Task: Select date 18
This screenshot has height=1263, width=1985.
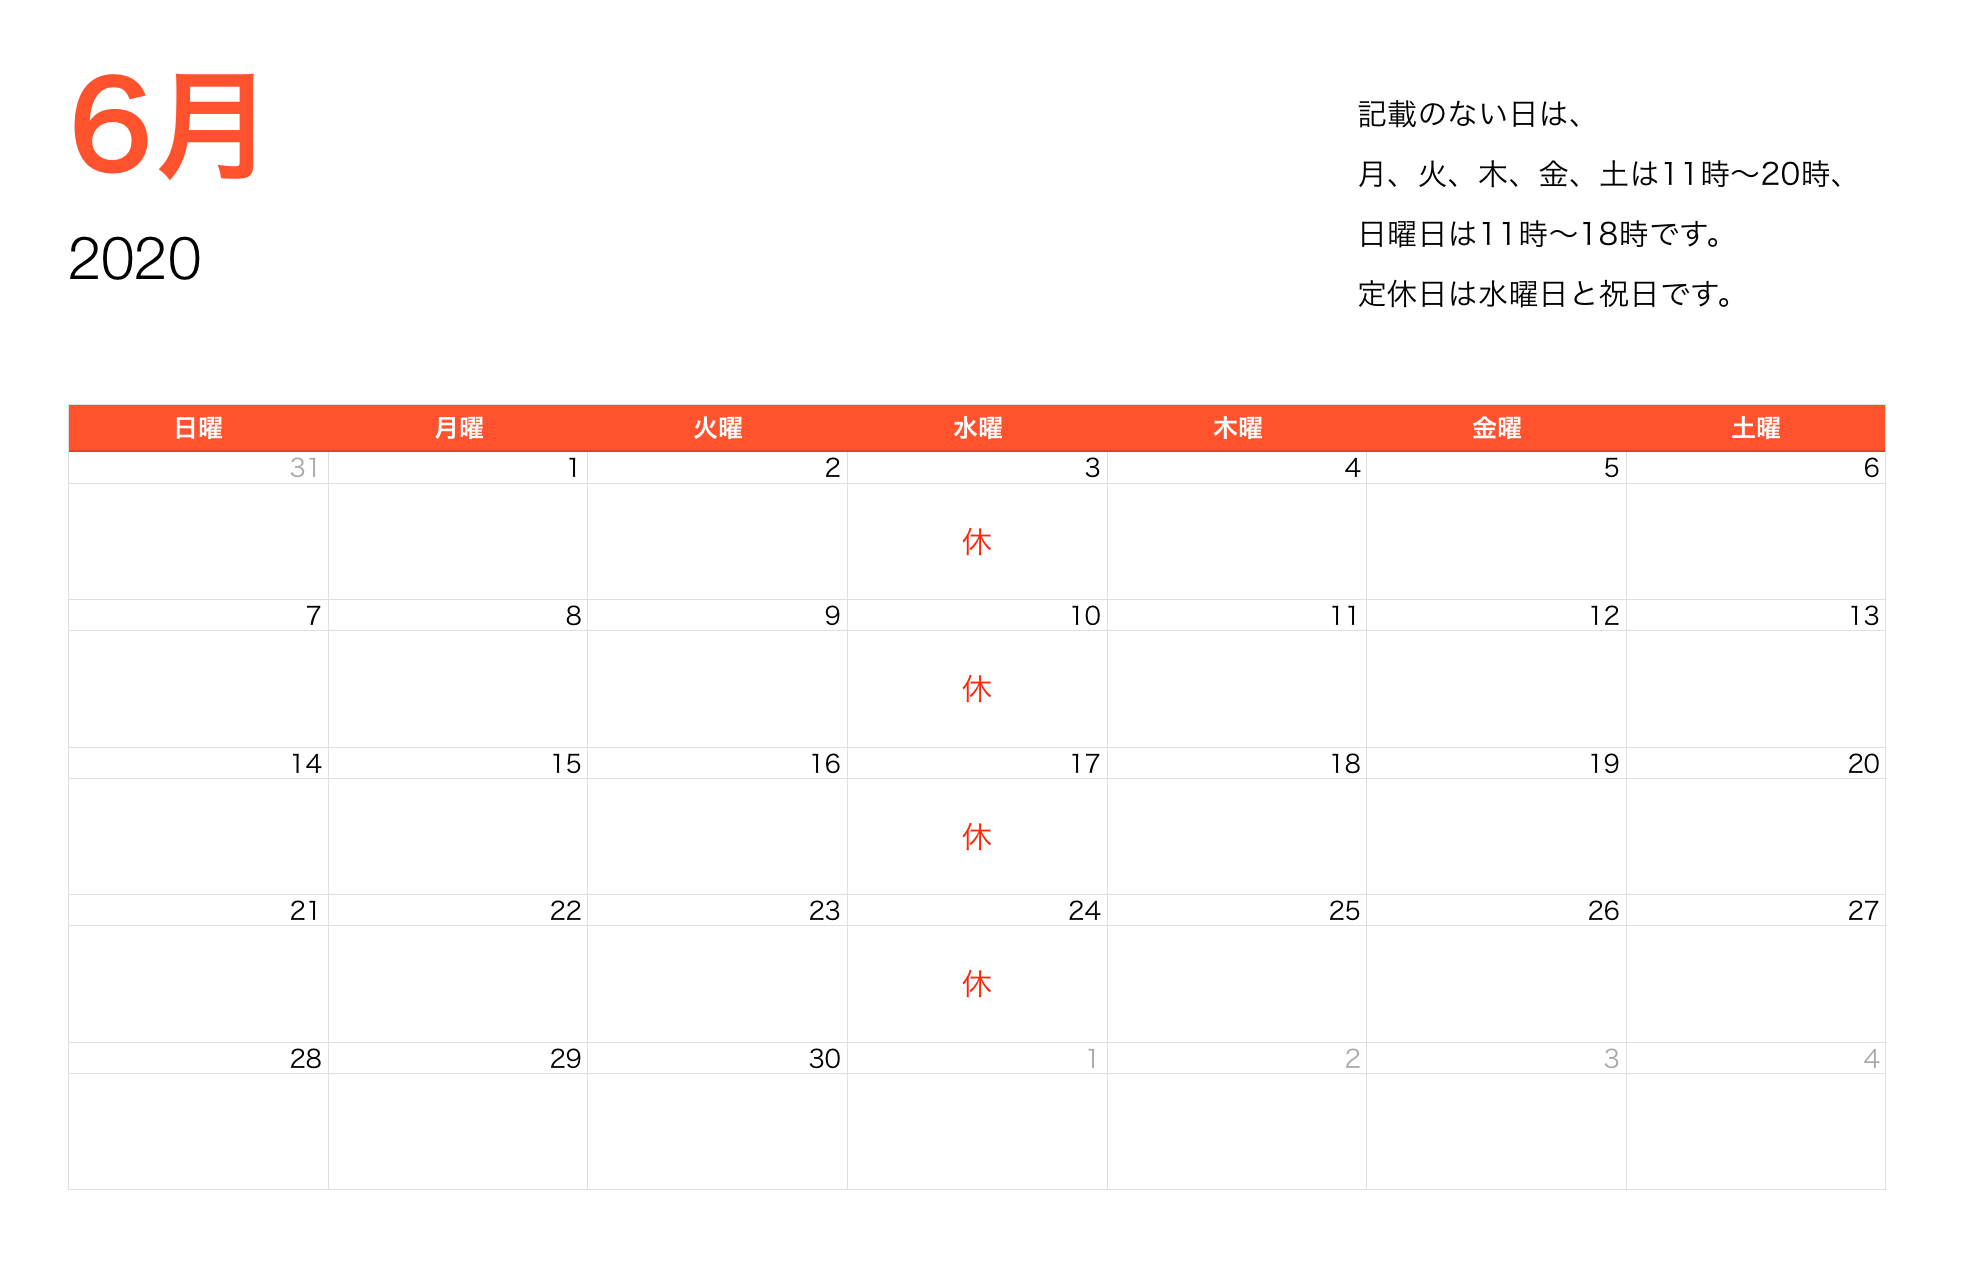Action: tap(1345, 764)
